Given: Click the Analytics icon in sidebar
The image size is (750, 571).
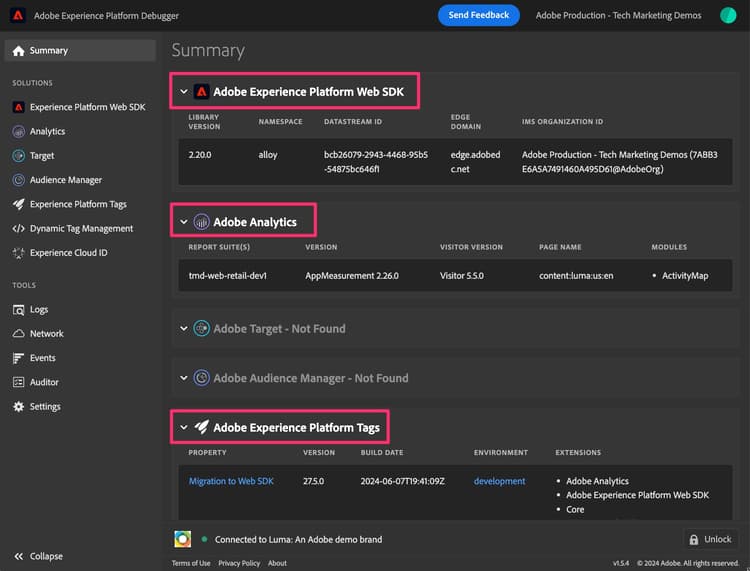Looking at the screenshot, I should [19, 131].
